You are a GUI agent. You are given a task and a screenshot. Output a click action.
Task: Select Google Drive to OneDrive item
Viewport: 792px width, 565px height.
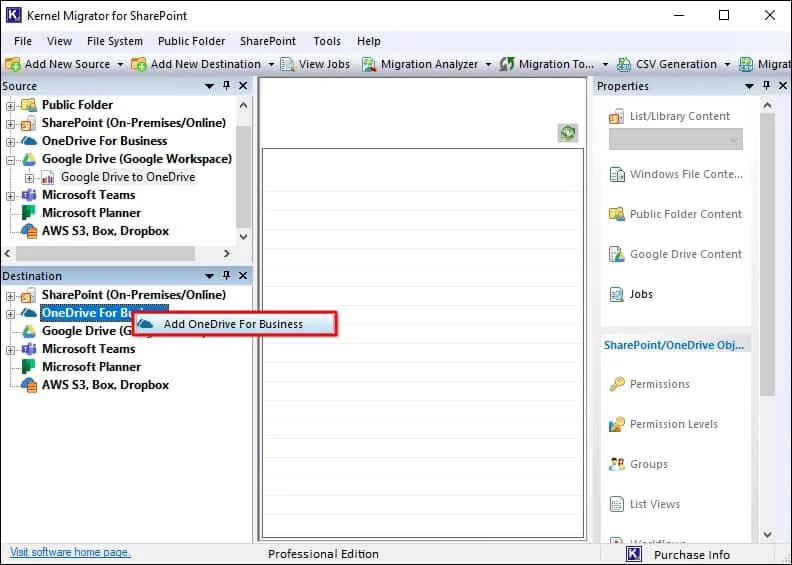click(x=128, y=177)
